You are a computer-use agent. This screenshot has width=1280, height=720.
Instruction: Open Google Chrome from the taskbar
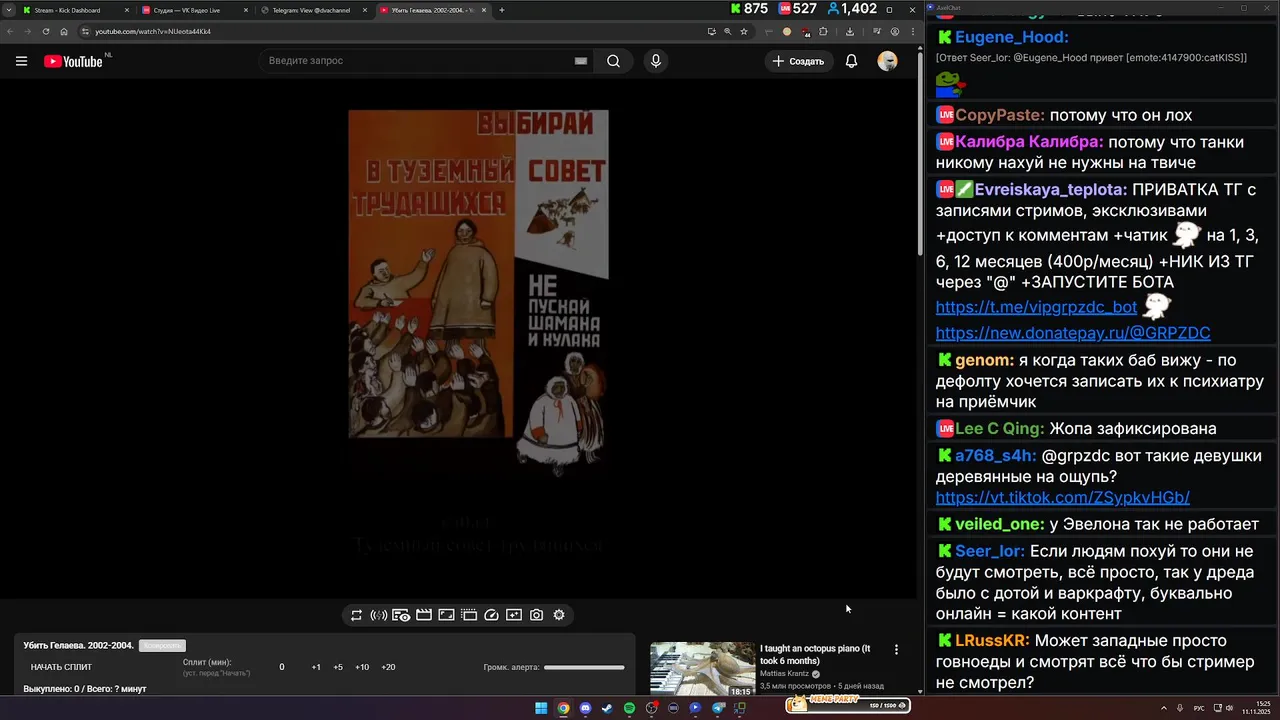click(563, 708)
